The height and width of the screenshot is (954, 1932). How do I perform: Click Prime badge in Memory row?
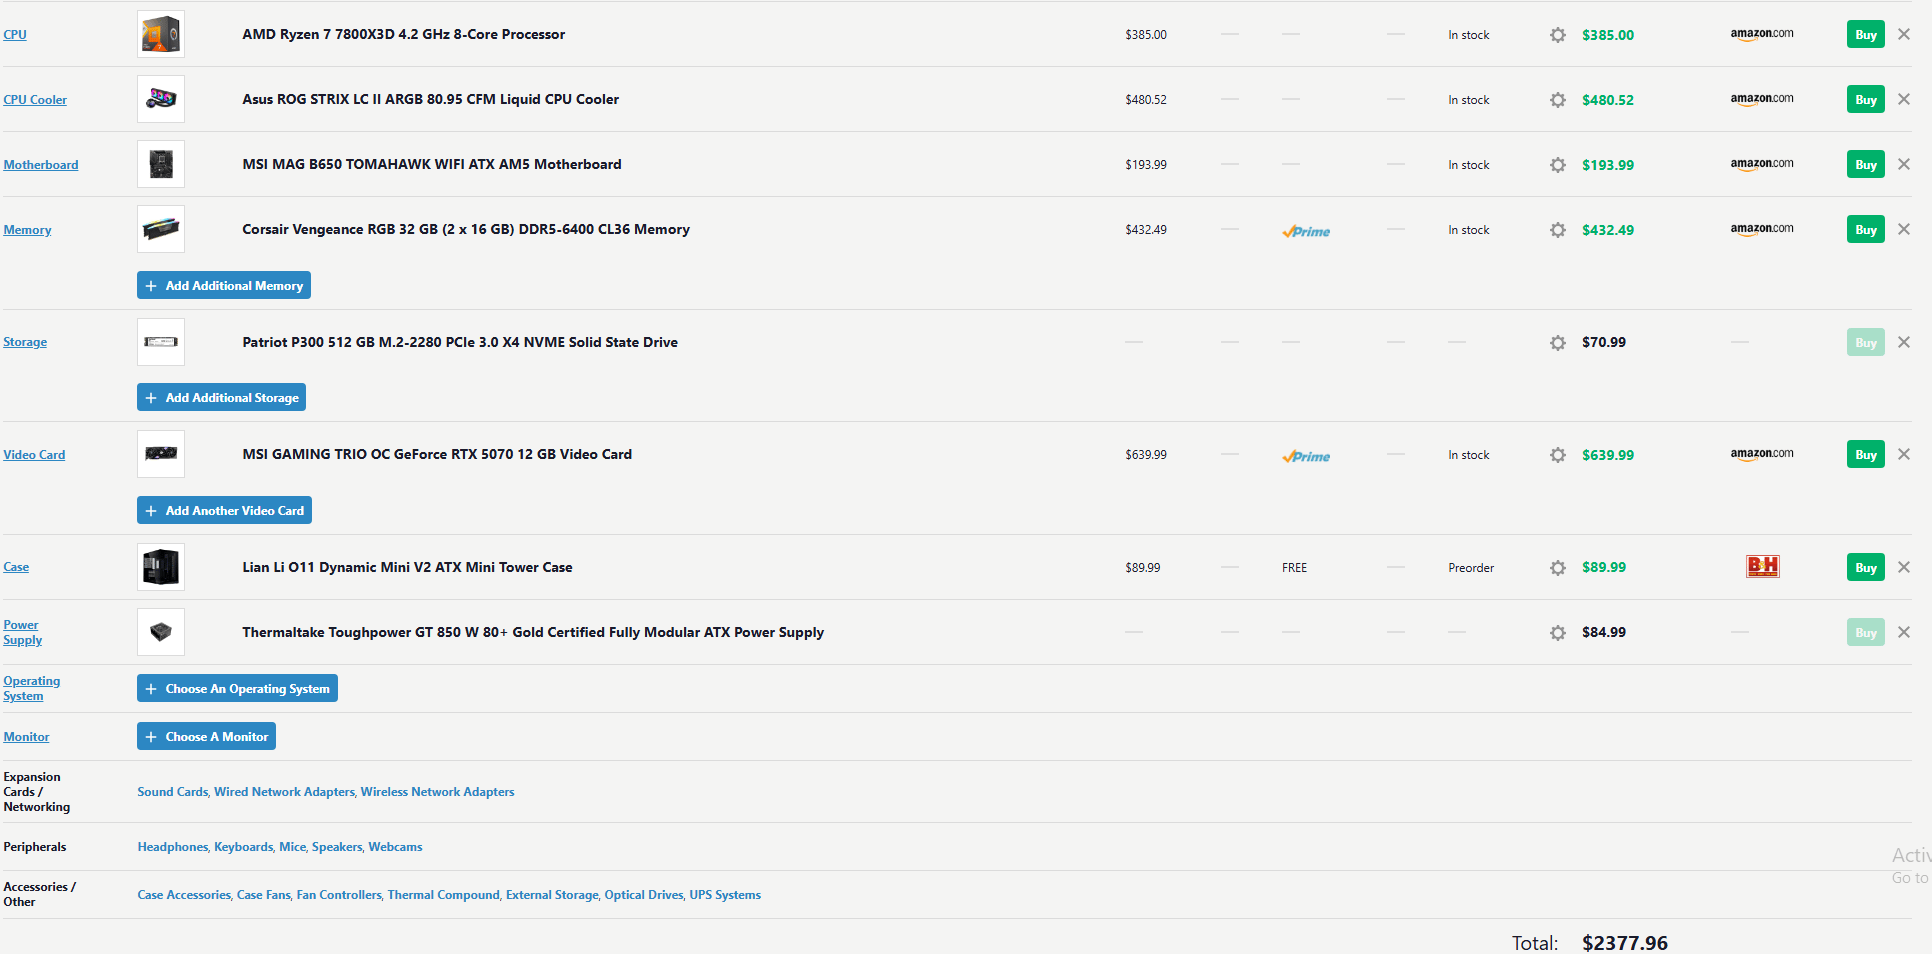pyautogui.click(x=1306, y=231)
